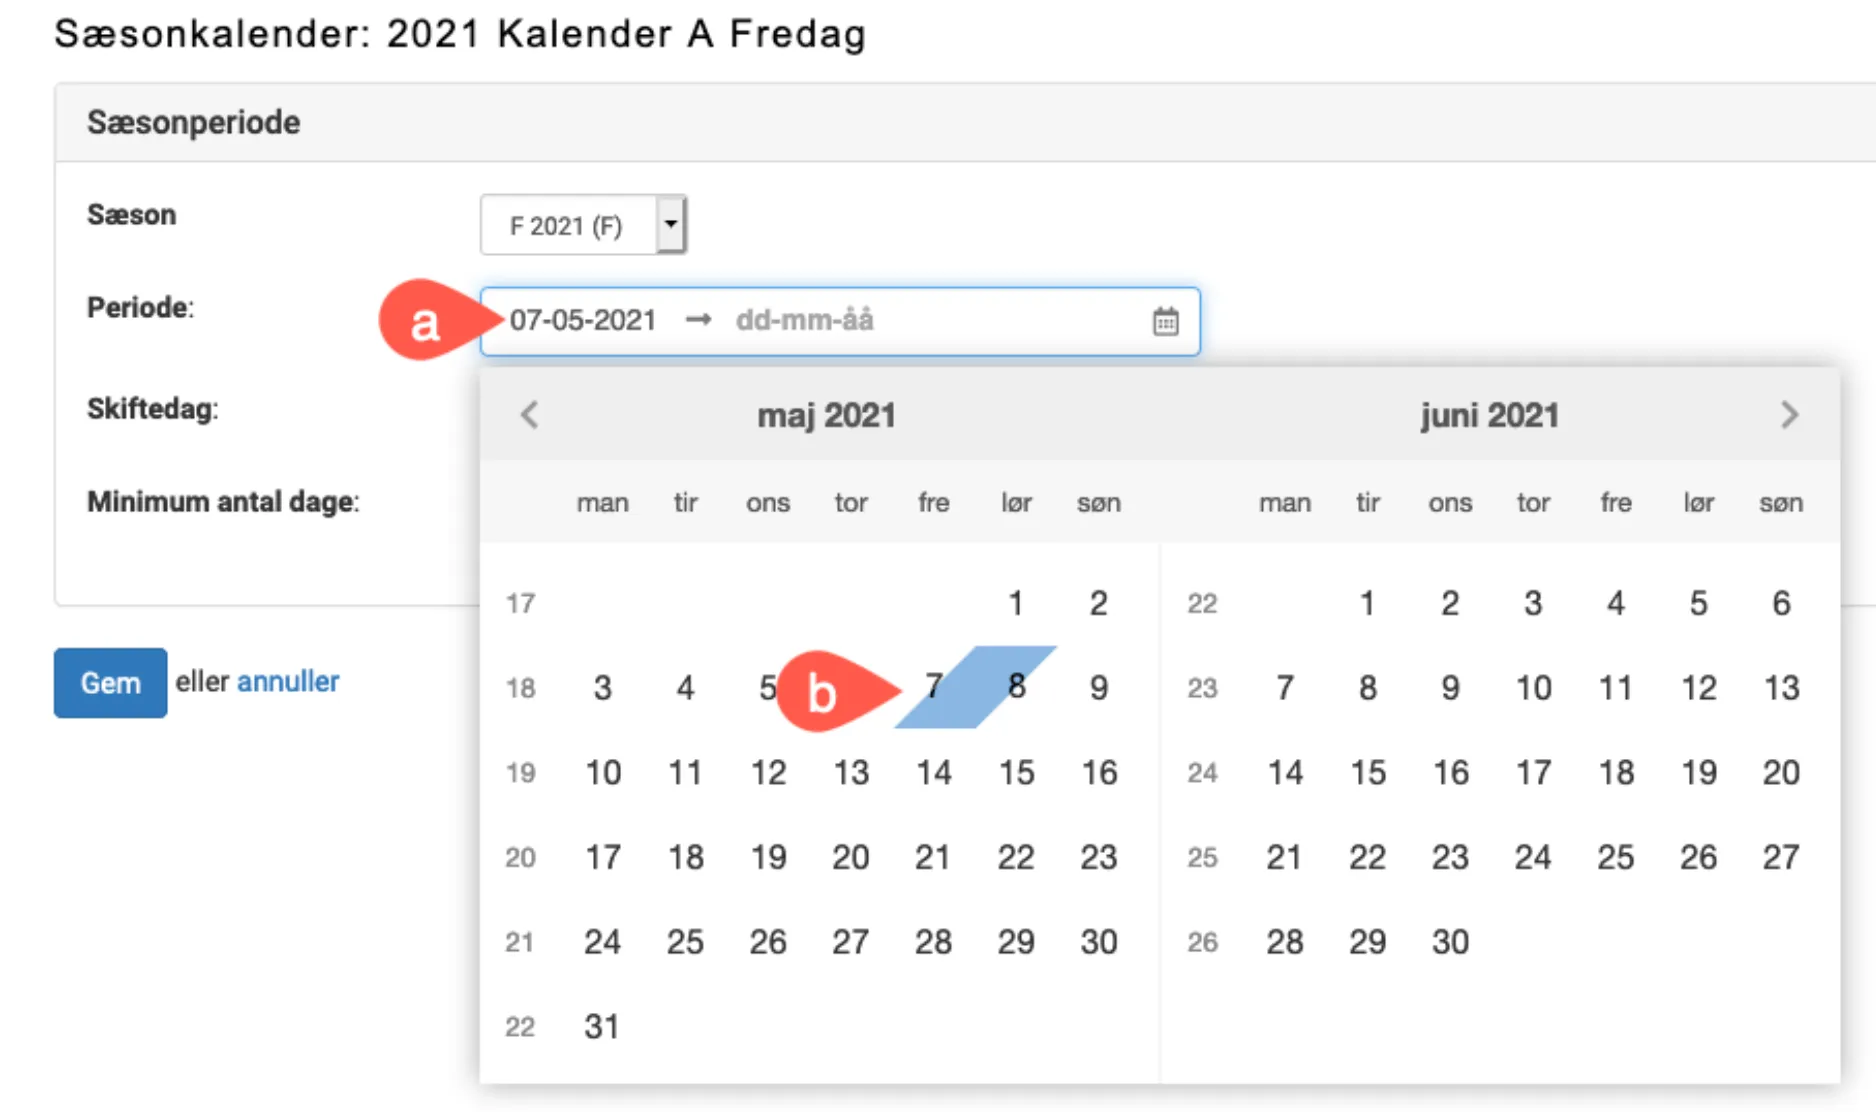The width and height of the screenshot is (1876, 1112).
Task: Pick 18 June 2021 in calendar
Action: 1615,772
